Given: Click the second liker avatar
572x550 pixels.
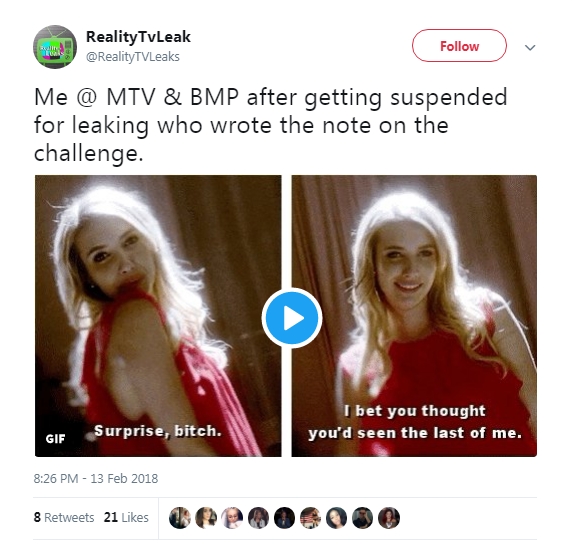Looking at the screenshot, I should pyautogui.click(x=206, y=518).
